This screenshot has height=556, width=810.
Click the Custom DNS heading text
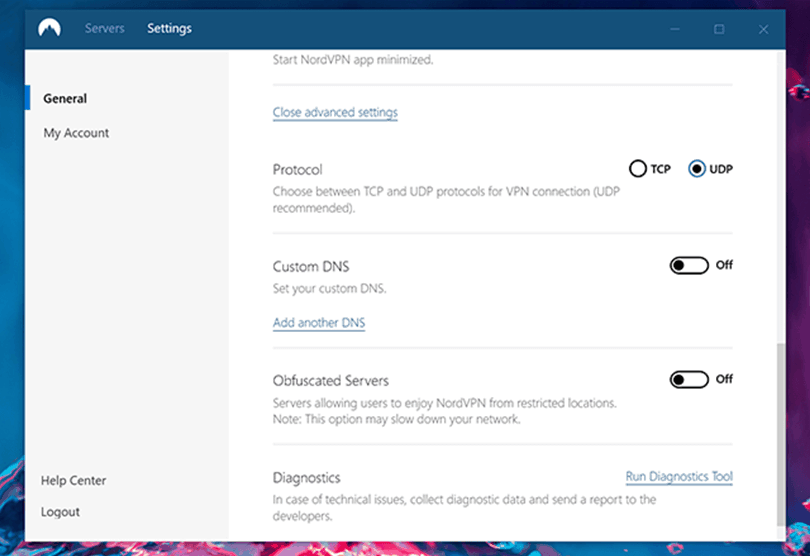(311, 267)
